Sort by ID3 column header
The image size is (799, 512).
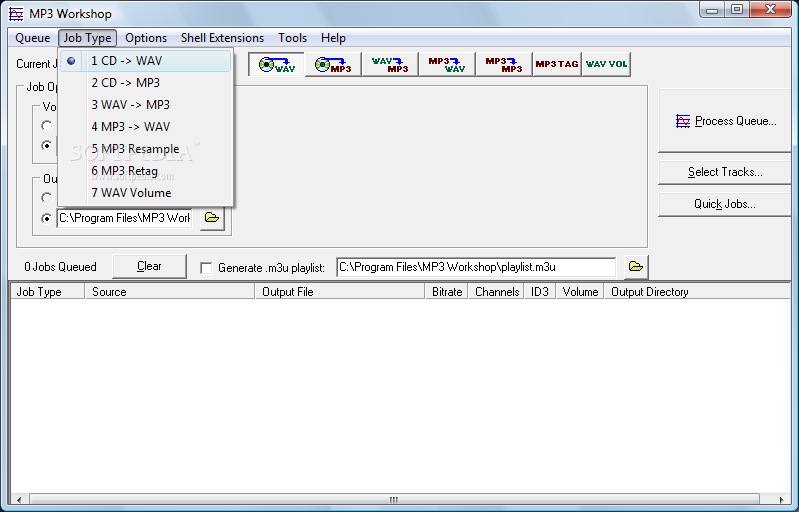pos(540,292)
